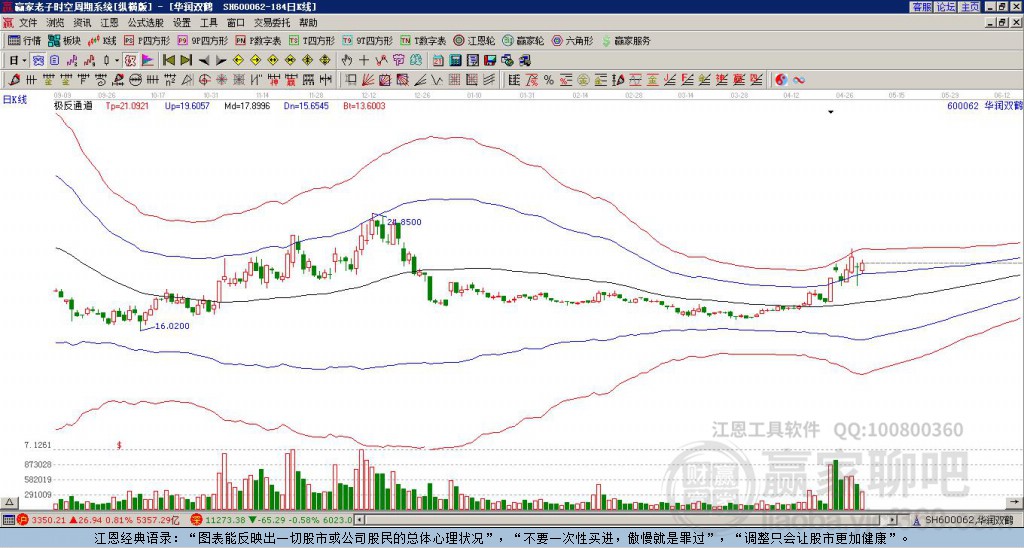Open the P四方形 square tool

148,40
